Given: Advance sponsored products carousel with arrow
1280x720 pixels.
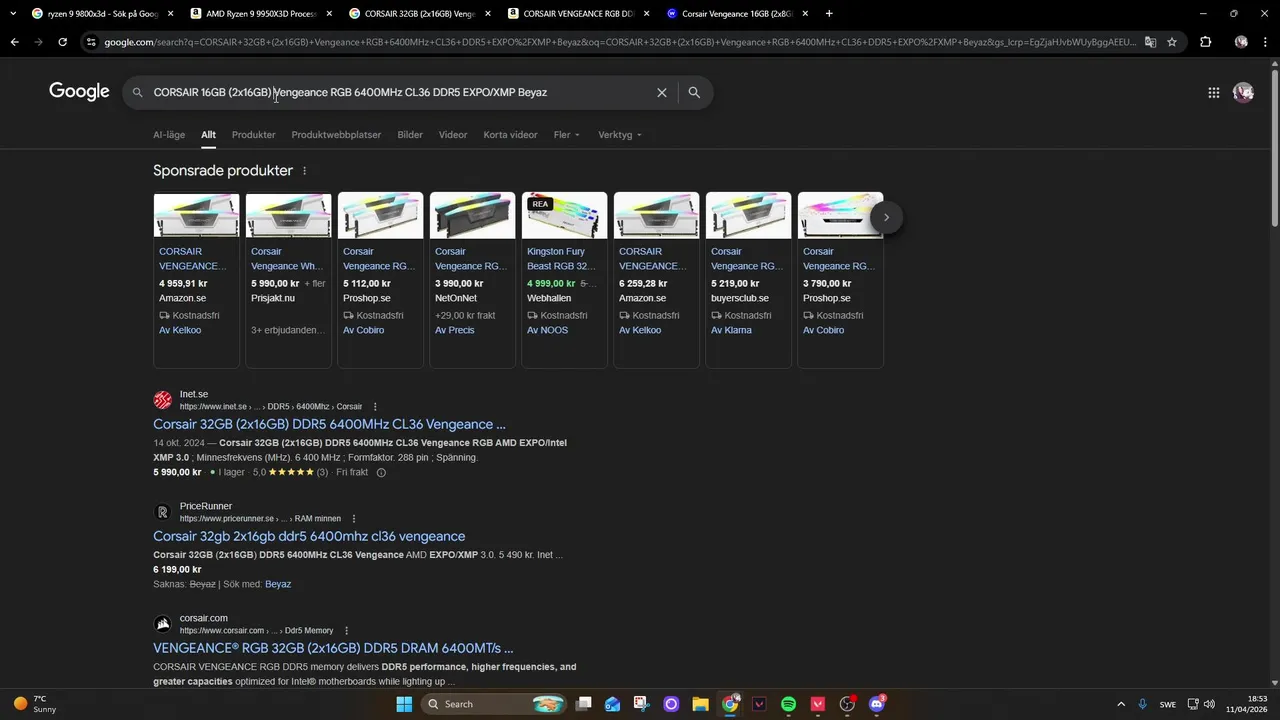Looking at the screenshot, I should click(886, 217).
